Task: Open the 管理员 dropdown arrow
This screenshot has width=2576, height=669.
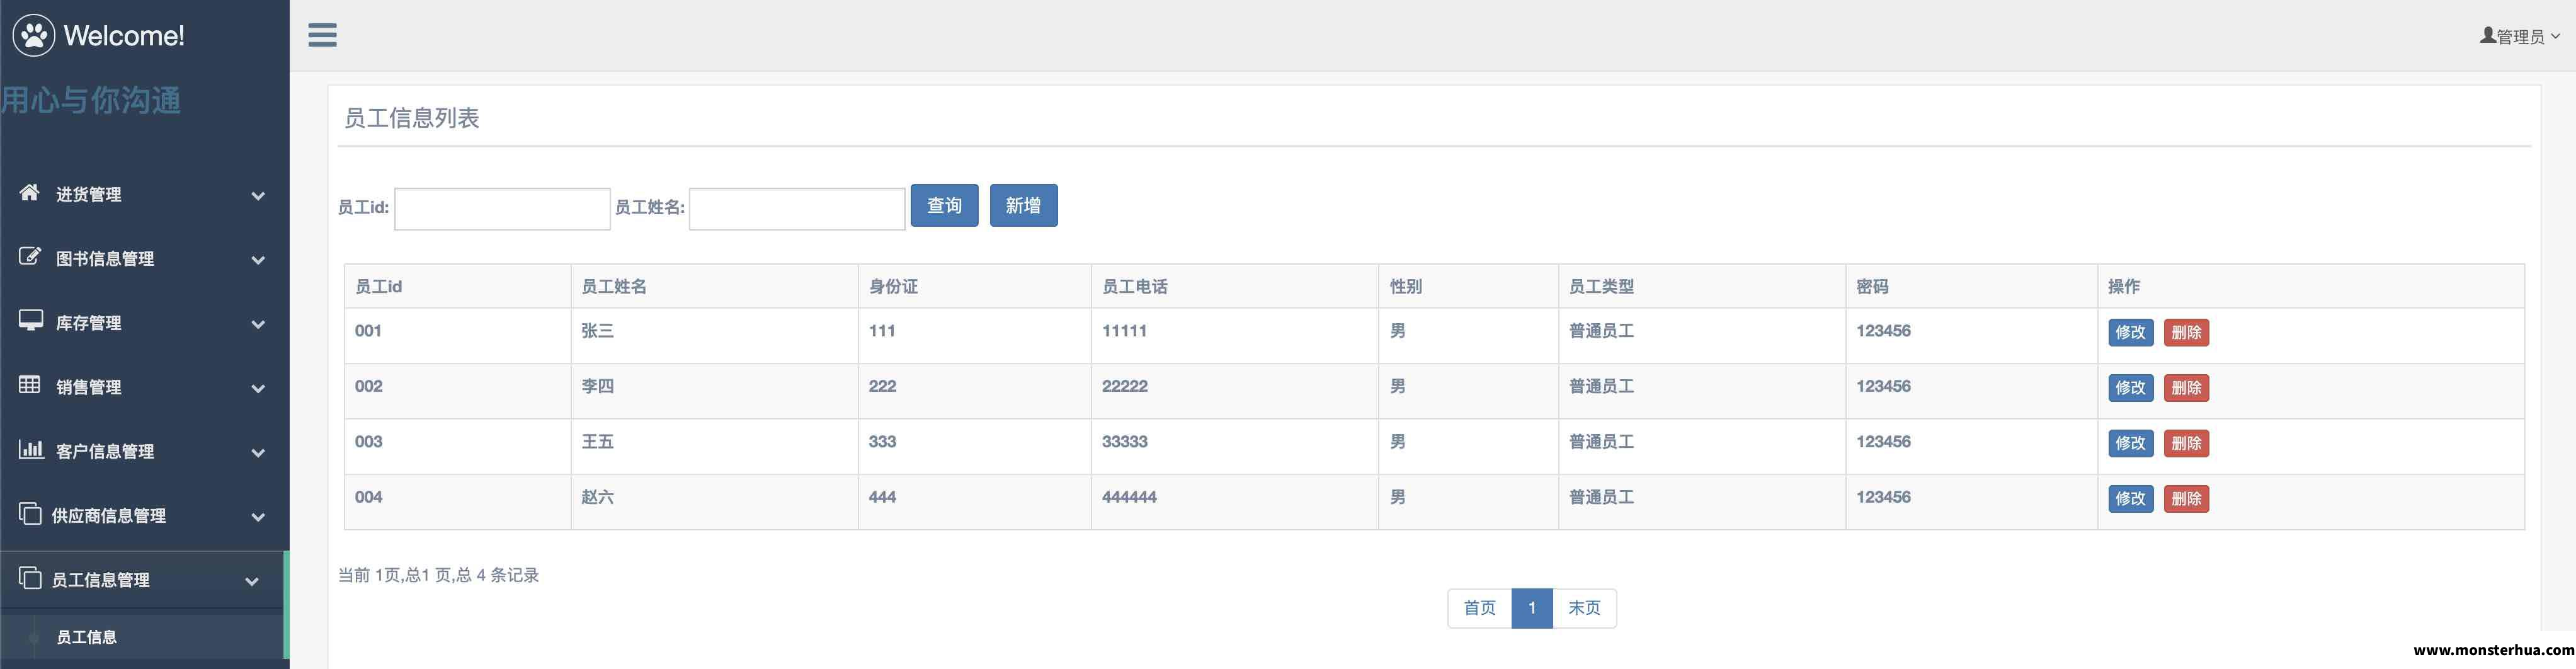Action: click(x=2555, y=36)
